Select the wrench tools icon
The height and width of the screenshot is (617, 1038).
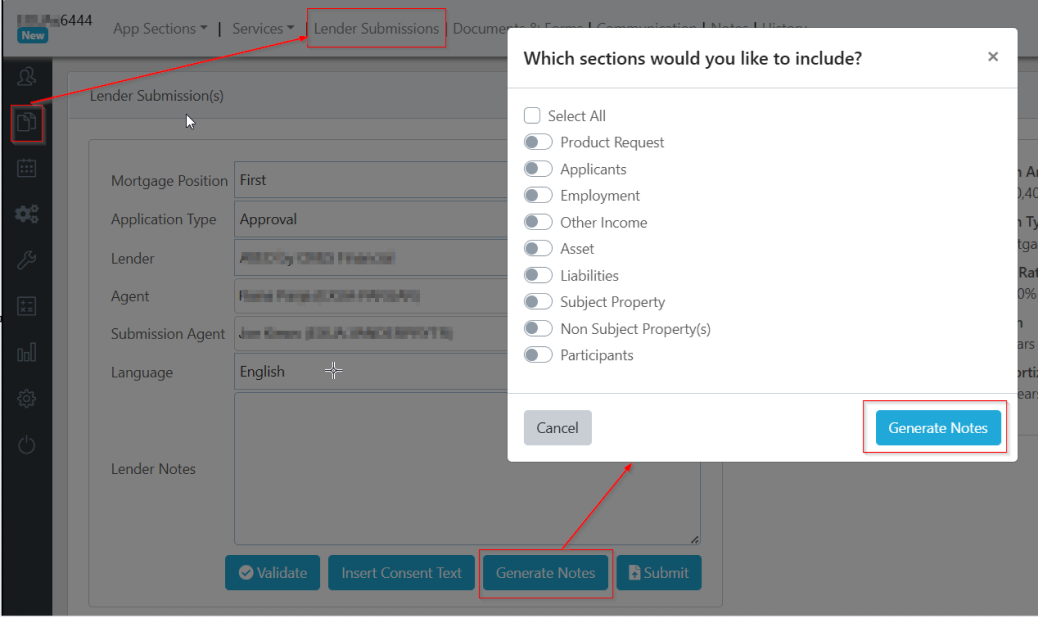pos(27,261)
